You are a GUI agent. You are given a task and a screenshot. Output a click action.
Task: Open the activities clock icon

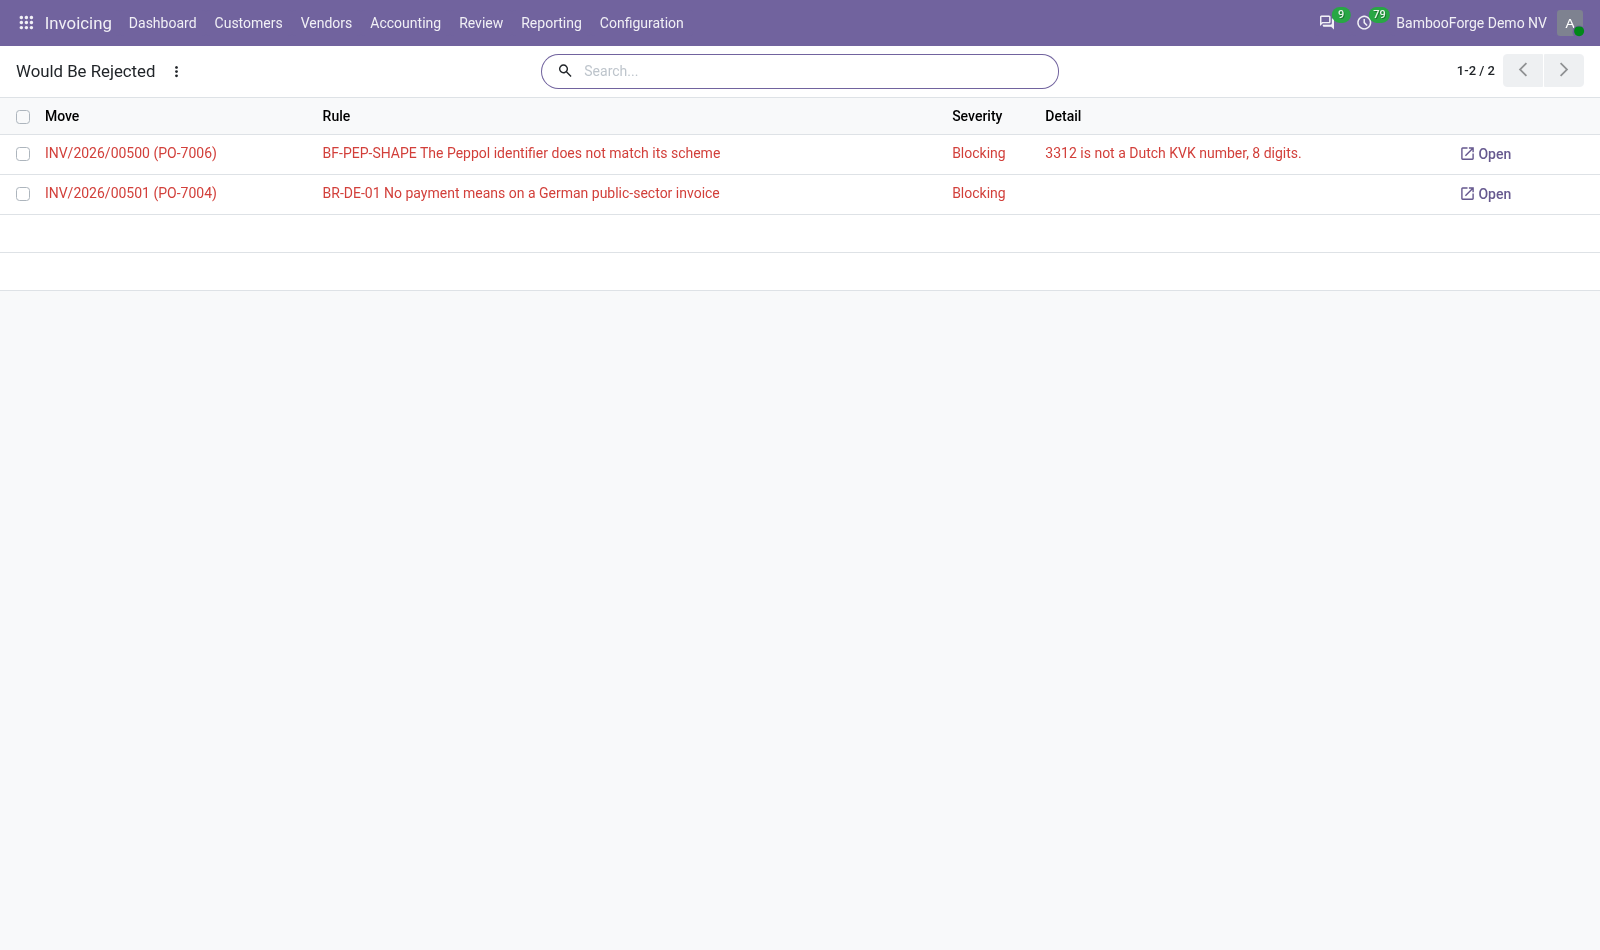(1364, 22)
